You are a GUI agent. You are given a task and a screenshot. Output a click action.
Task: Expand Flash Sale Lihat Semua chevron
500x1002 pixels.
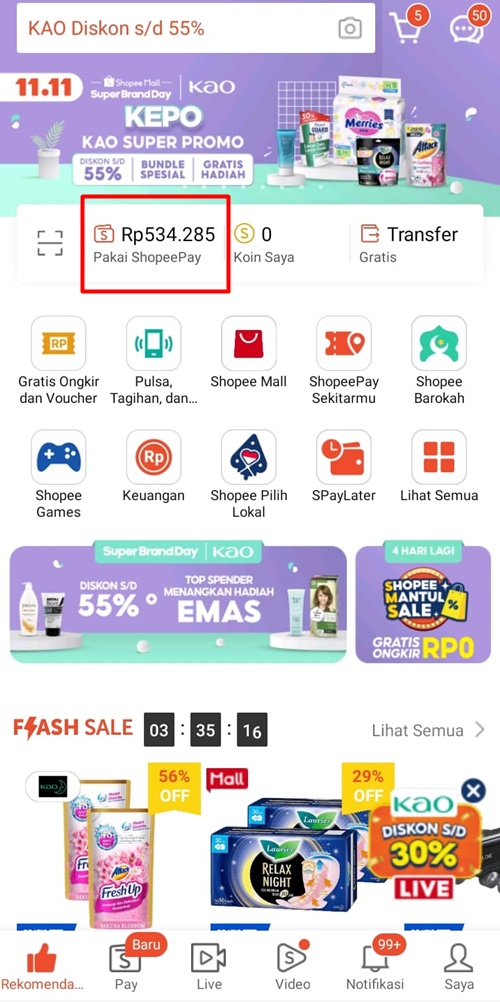[x=480, y=730]
